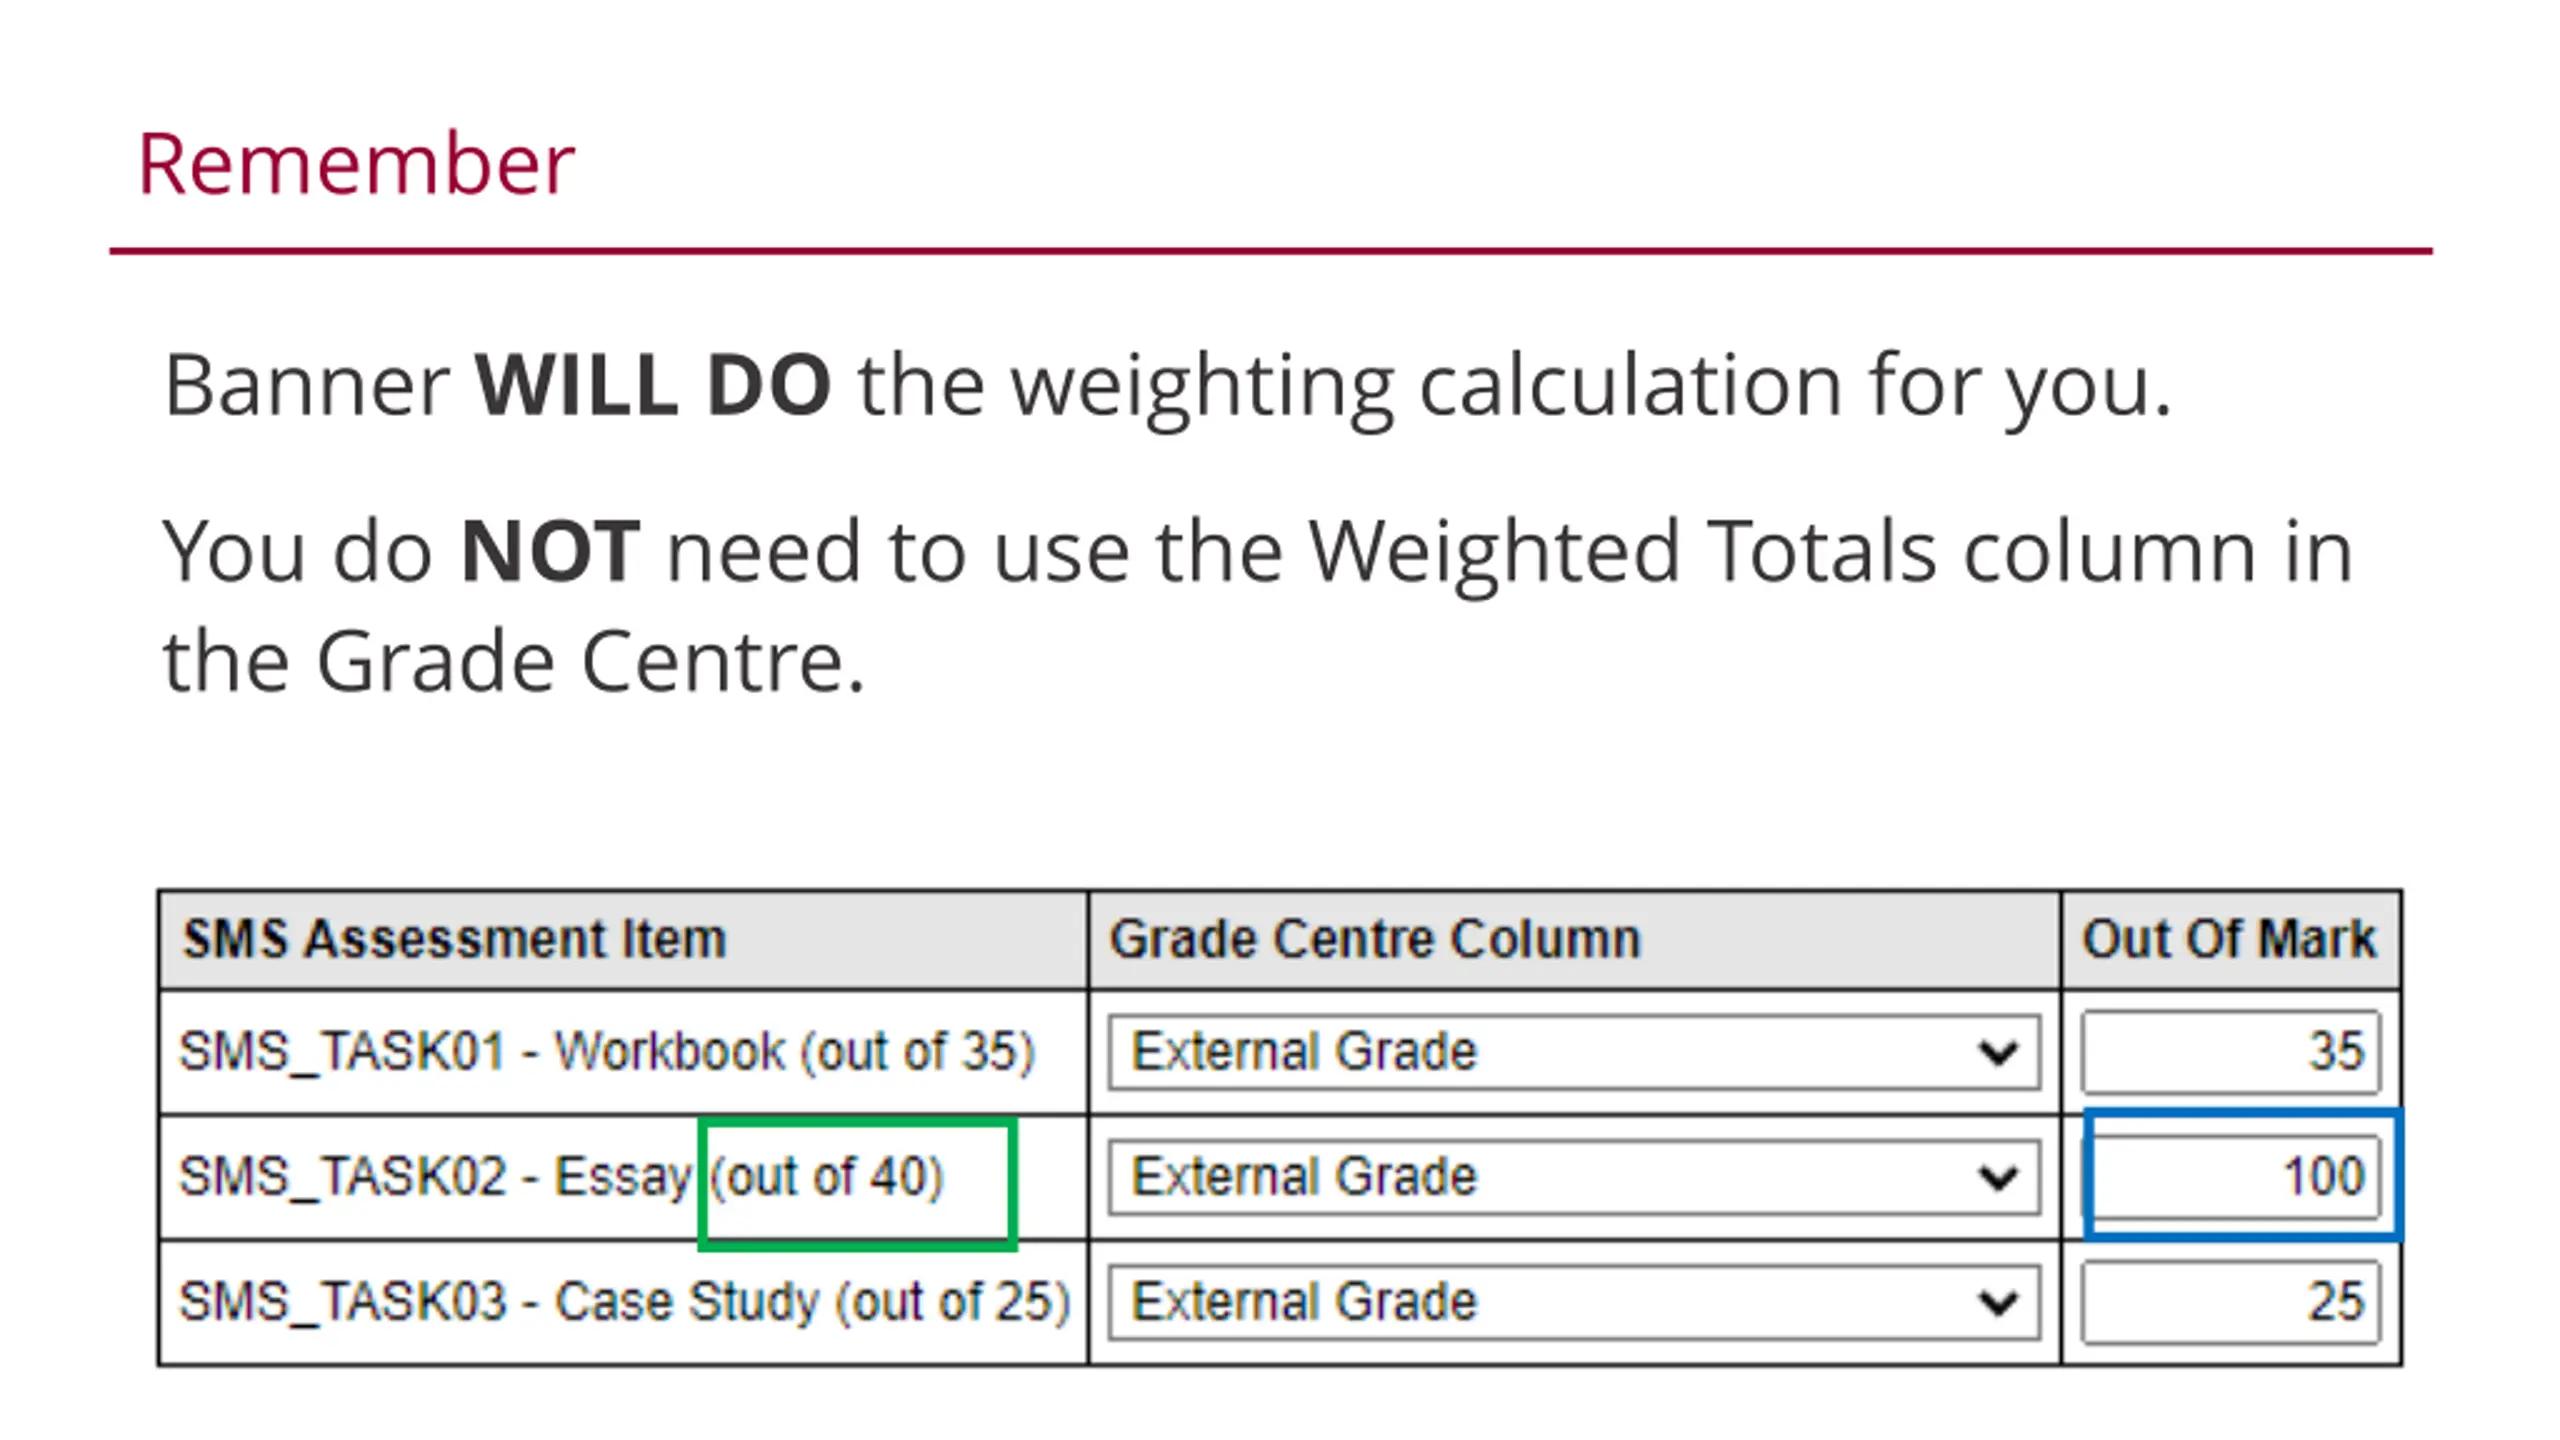Click the green-boxed (out of 40) text
Viewport: 2560px width, 1440px height.
[827, 1177]
